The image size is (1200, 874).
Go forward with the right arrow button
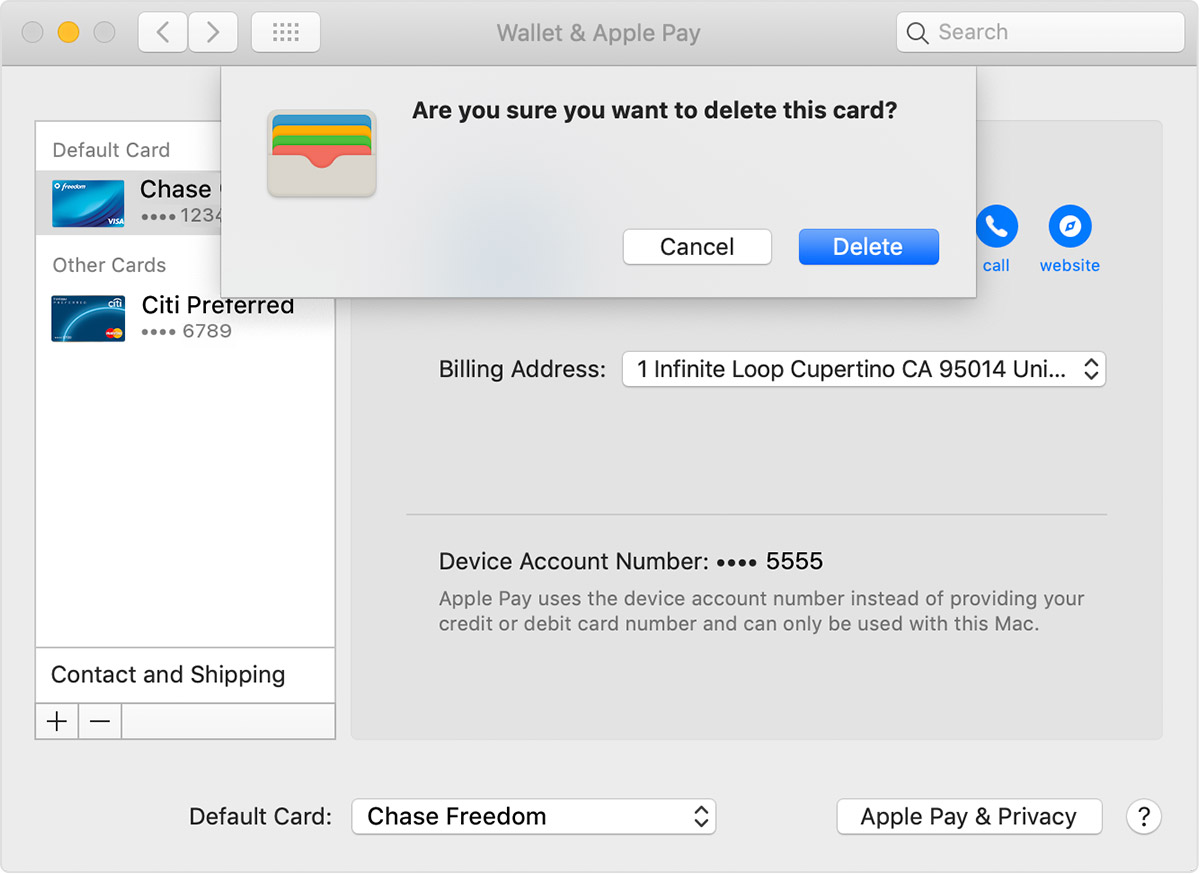pyautogui.click(x=212, y=32)
